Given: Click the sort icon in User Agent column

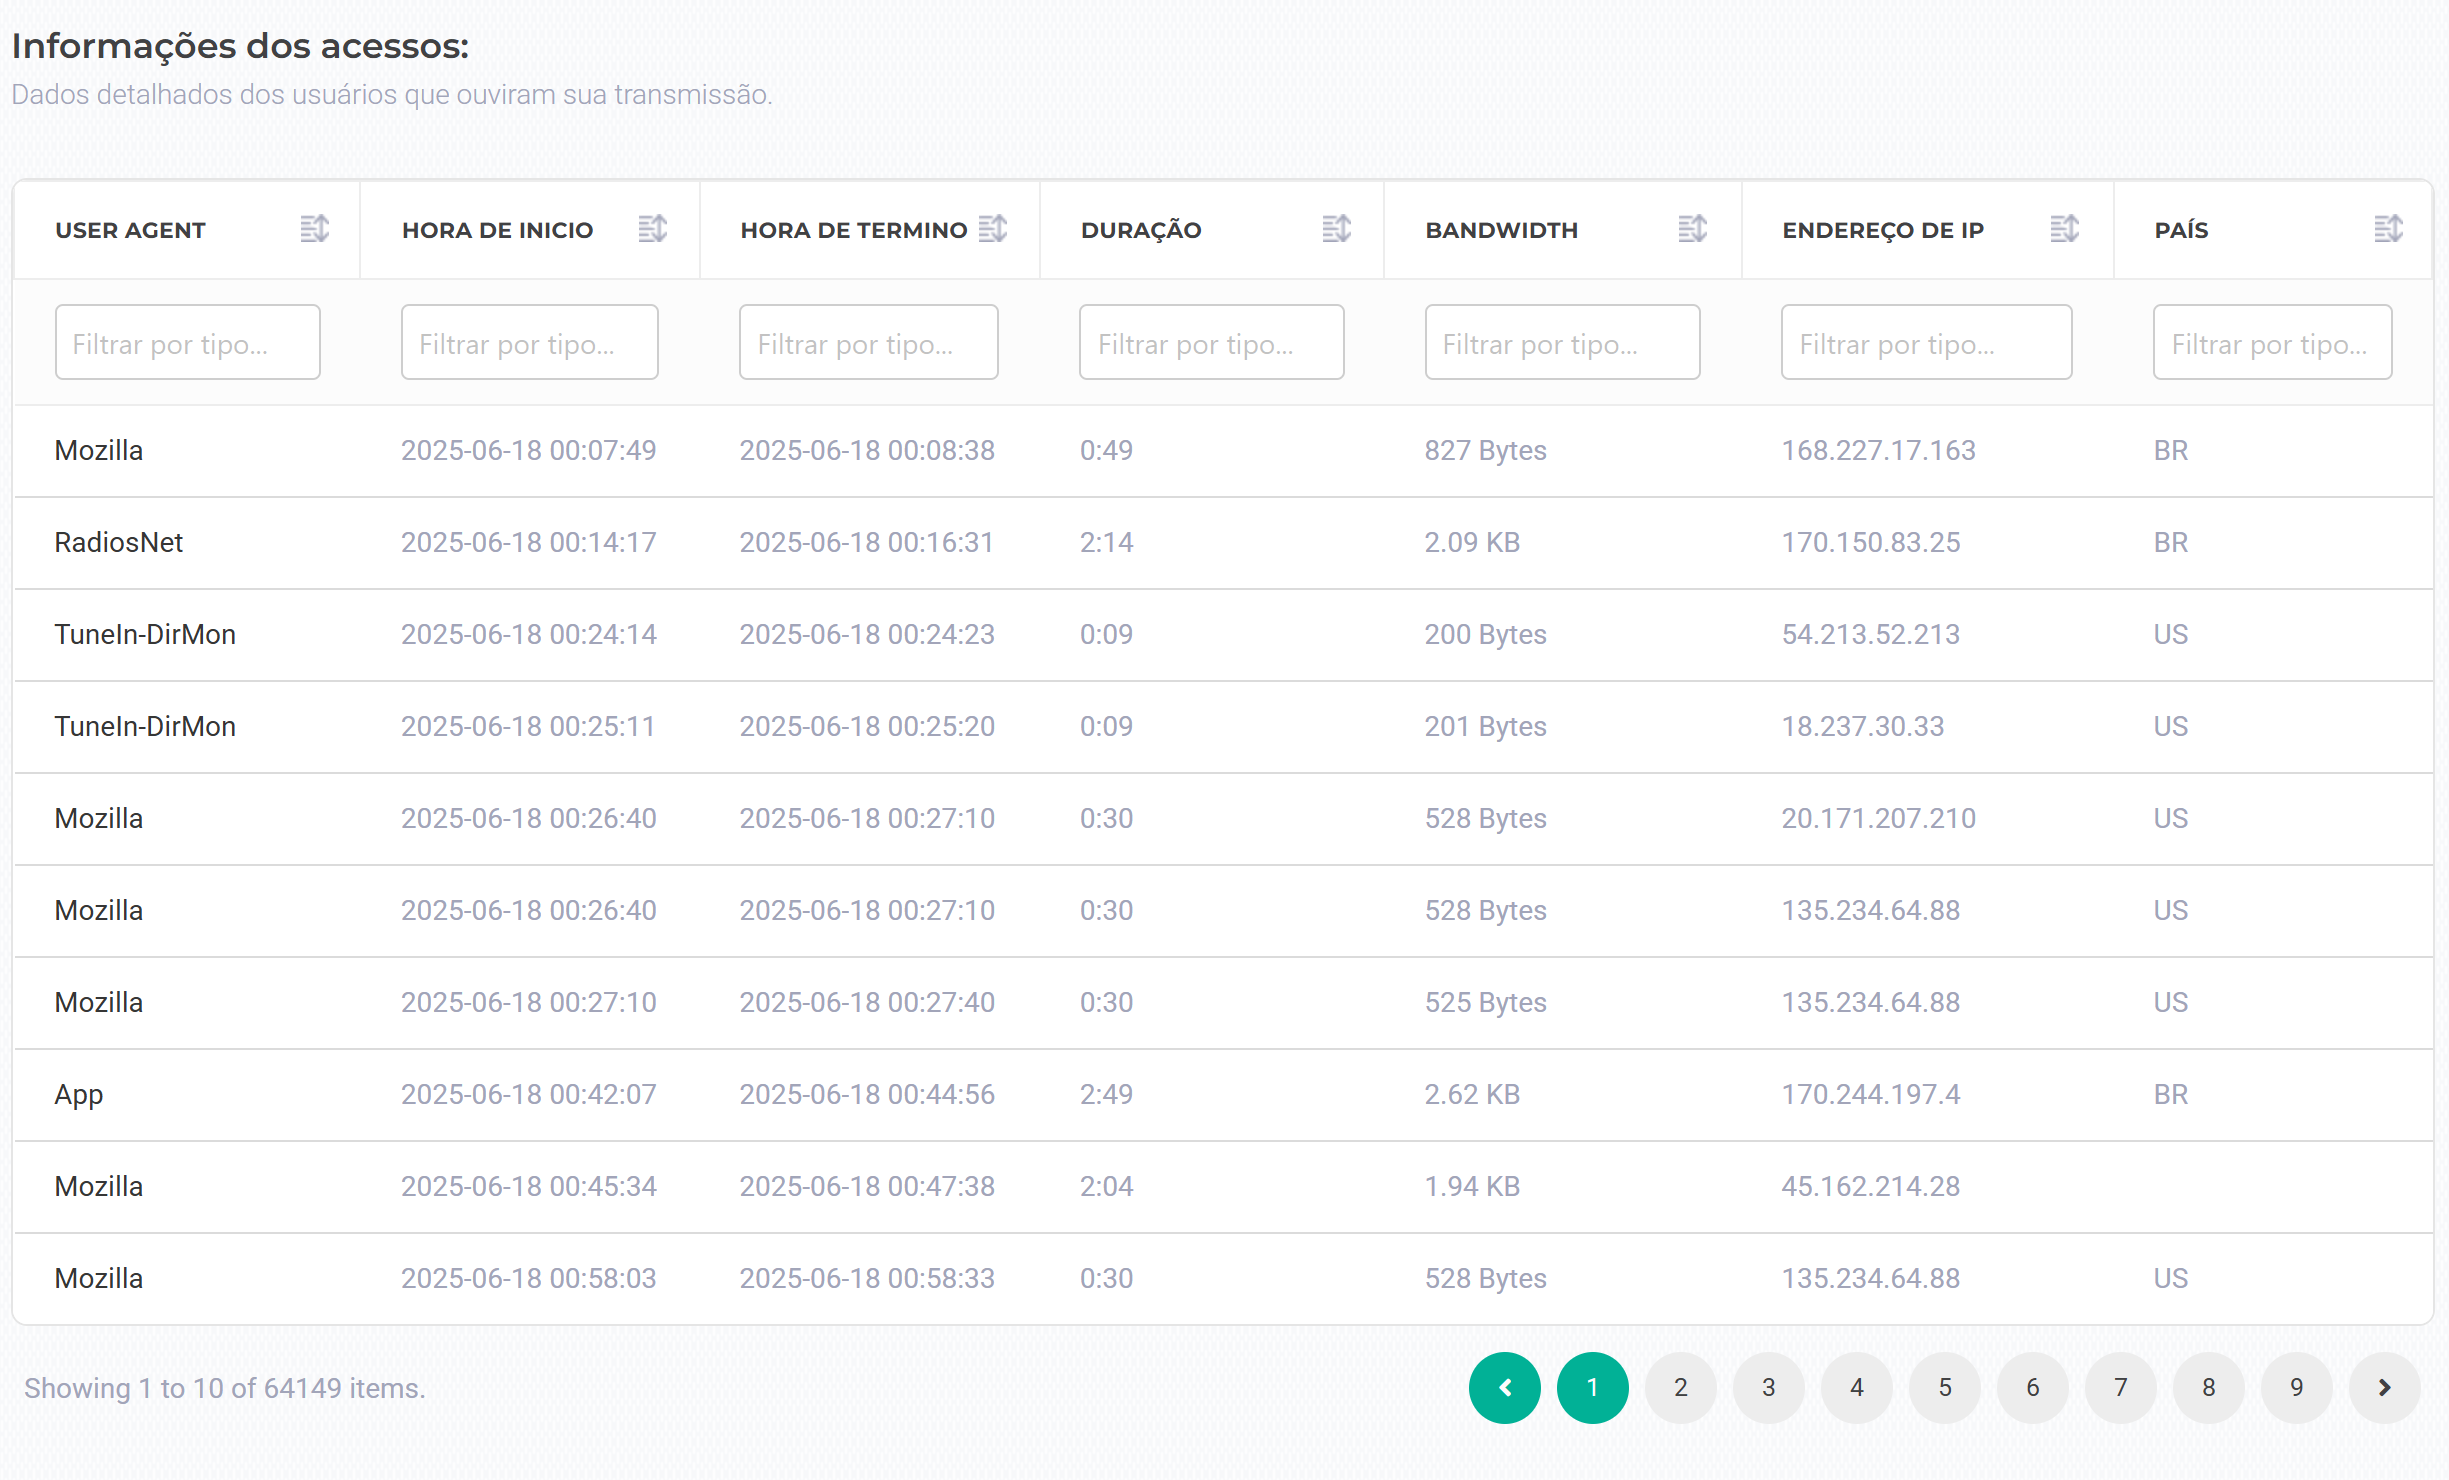Looking at the screenshot, I should pos(314,229).
